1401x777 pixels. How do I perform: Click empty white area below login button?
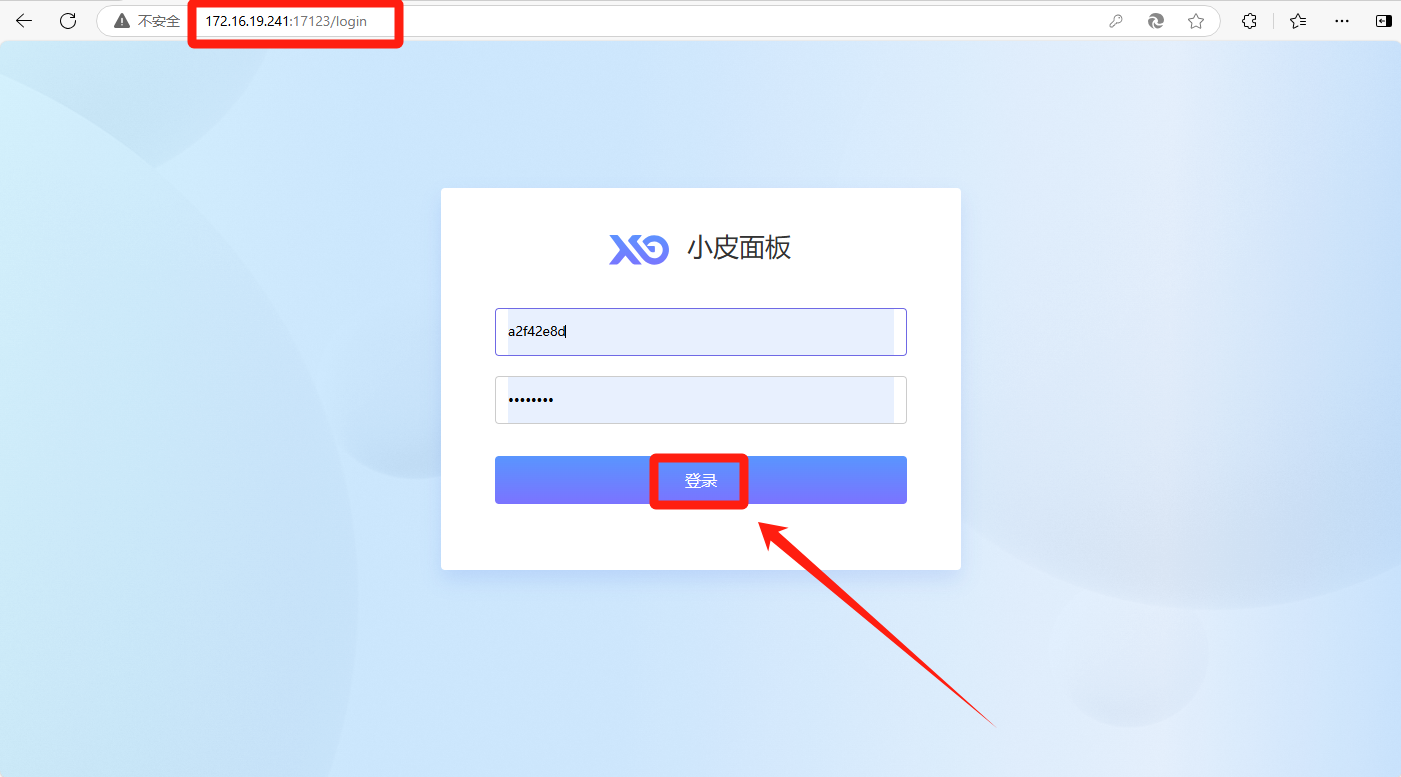tap(701, 537)
